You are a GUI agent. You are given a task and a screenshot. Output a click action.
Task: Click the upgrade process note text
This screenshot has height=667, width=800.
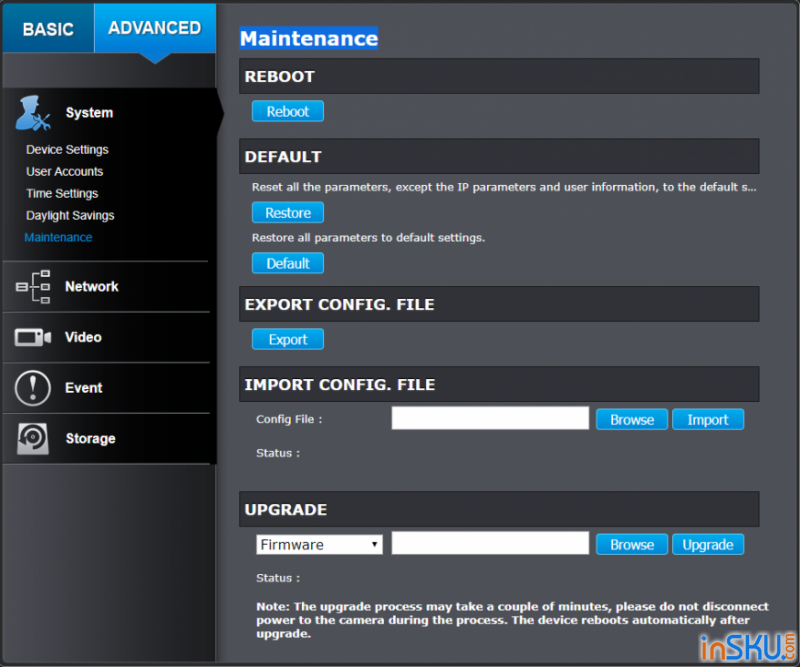(512, 620)
